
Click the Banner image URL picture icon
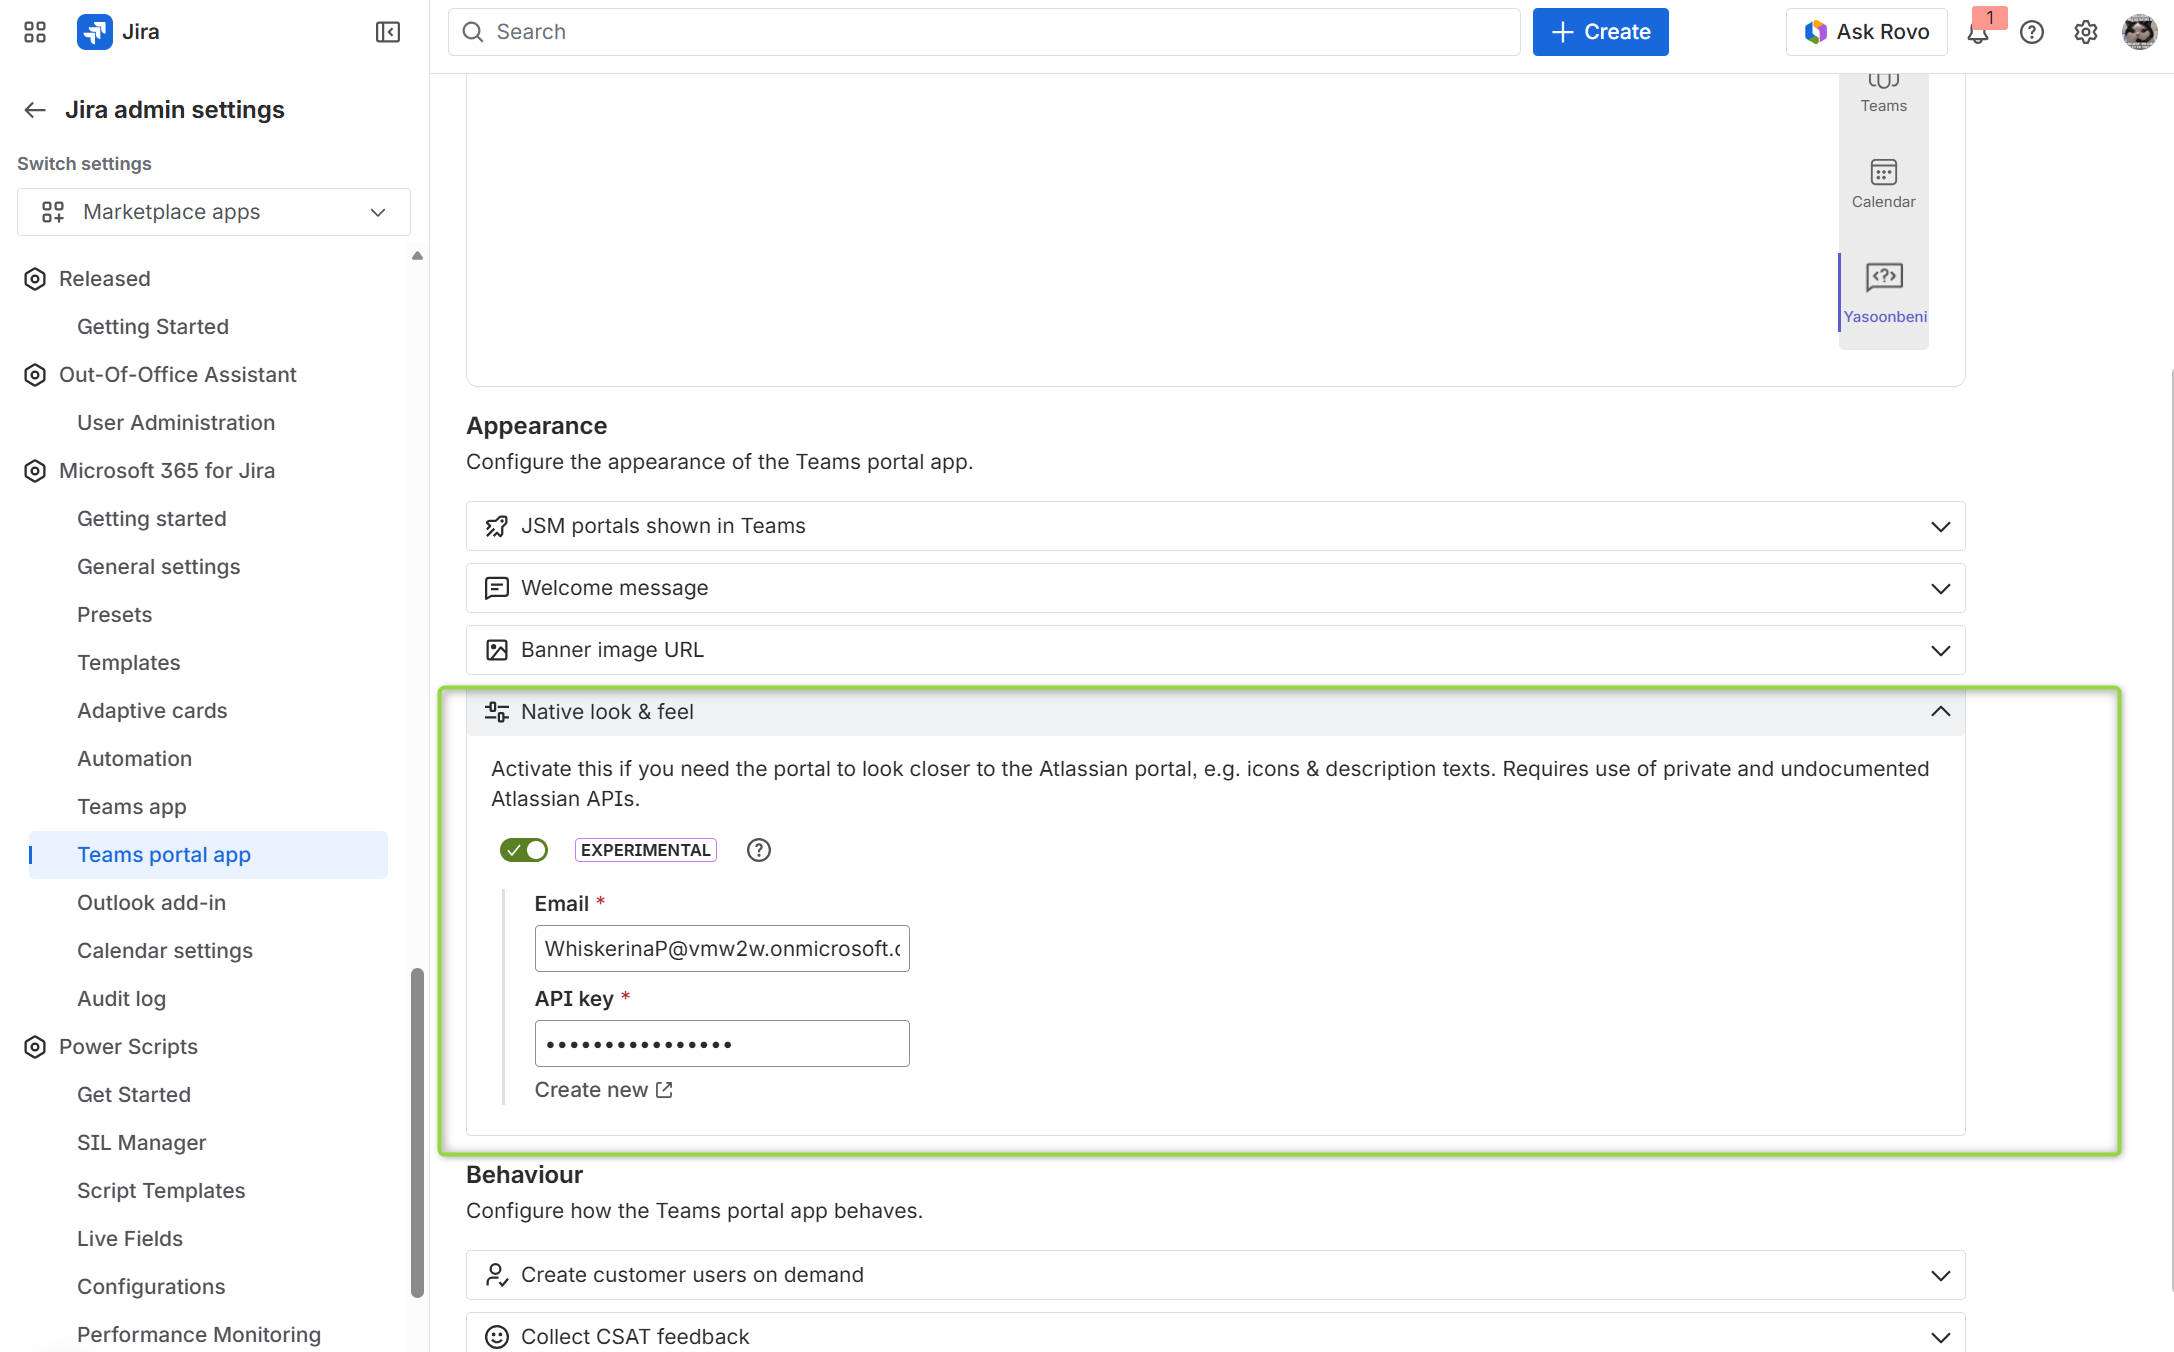point(496,650)
